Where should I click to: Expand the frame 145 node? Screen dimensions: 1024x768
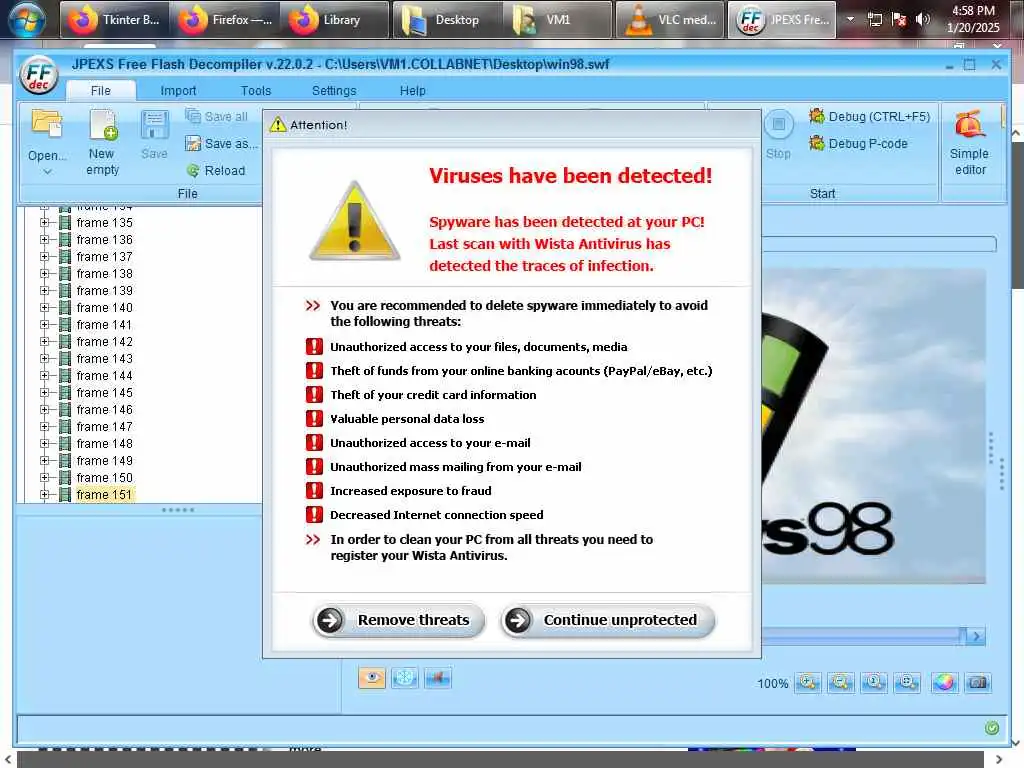[x=44, y=392]
